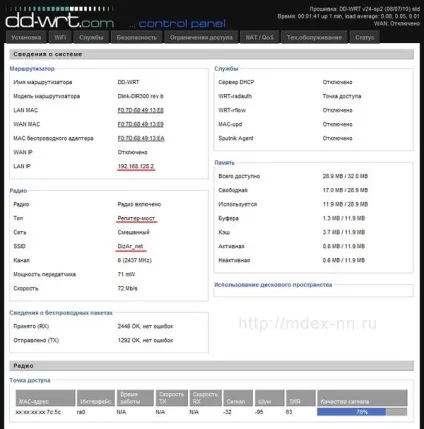The image size is (424, 429).
Task: Click the Качество сигнала column header
Action: [x=362, y=398]
